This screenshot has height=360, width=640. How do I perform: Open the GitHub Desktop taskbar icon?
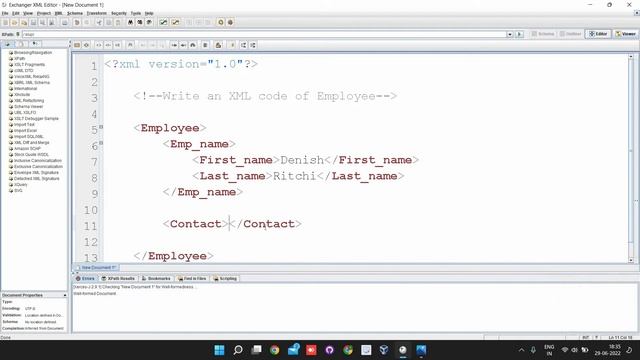[x=329, y=350]
